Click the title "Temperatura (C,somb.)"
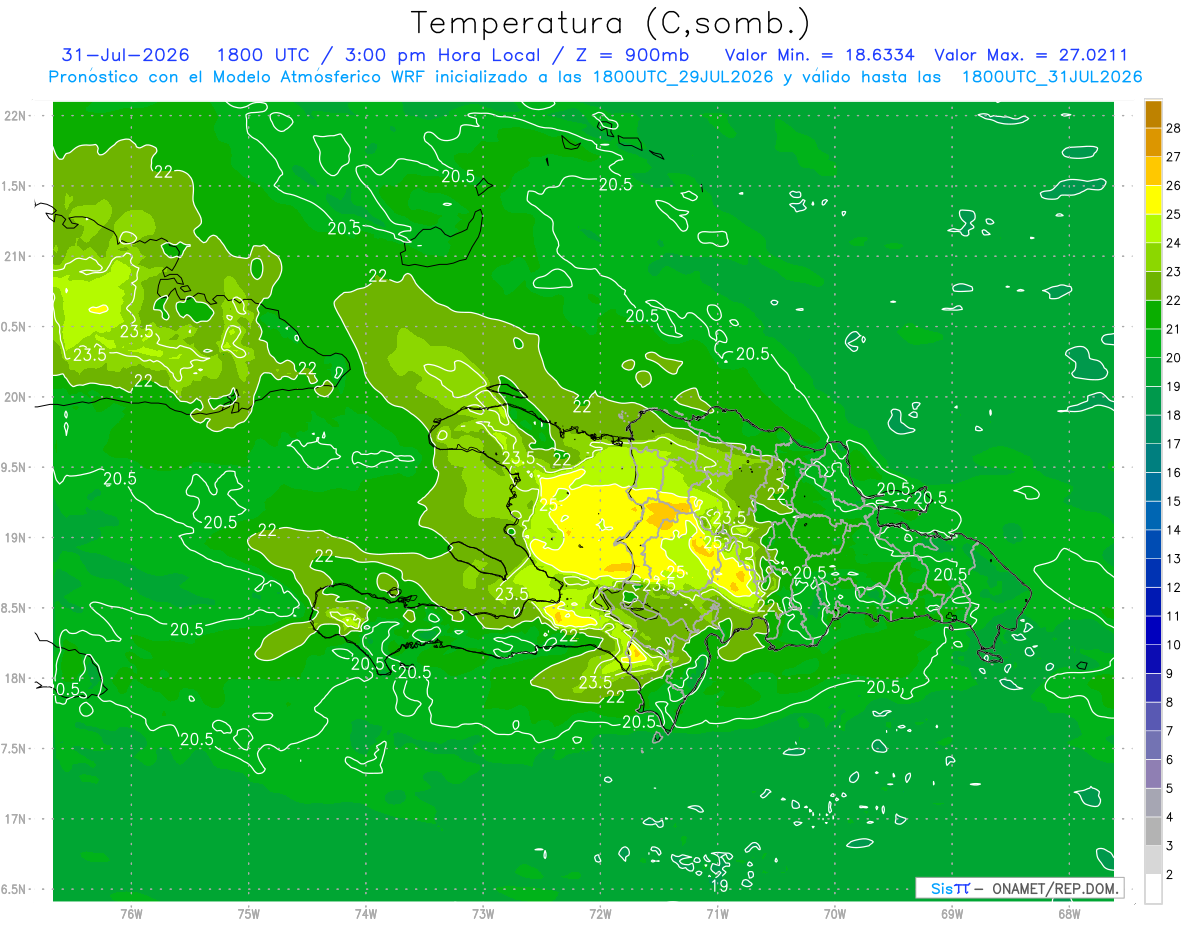1200x927 pixels. 610,23
